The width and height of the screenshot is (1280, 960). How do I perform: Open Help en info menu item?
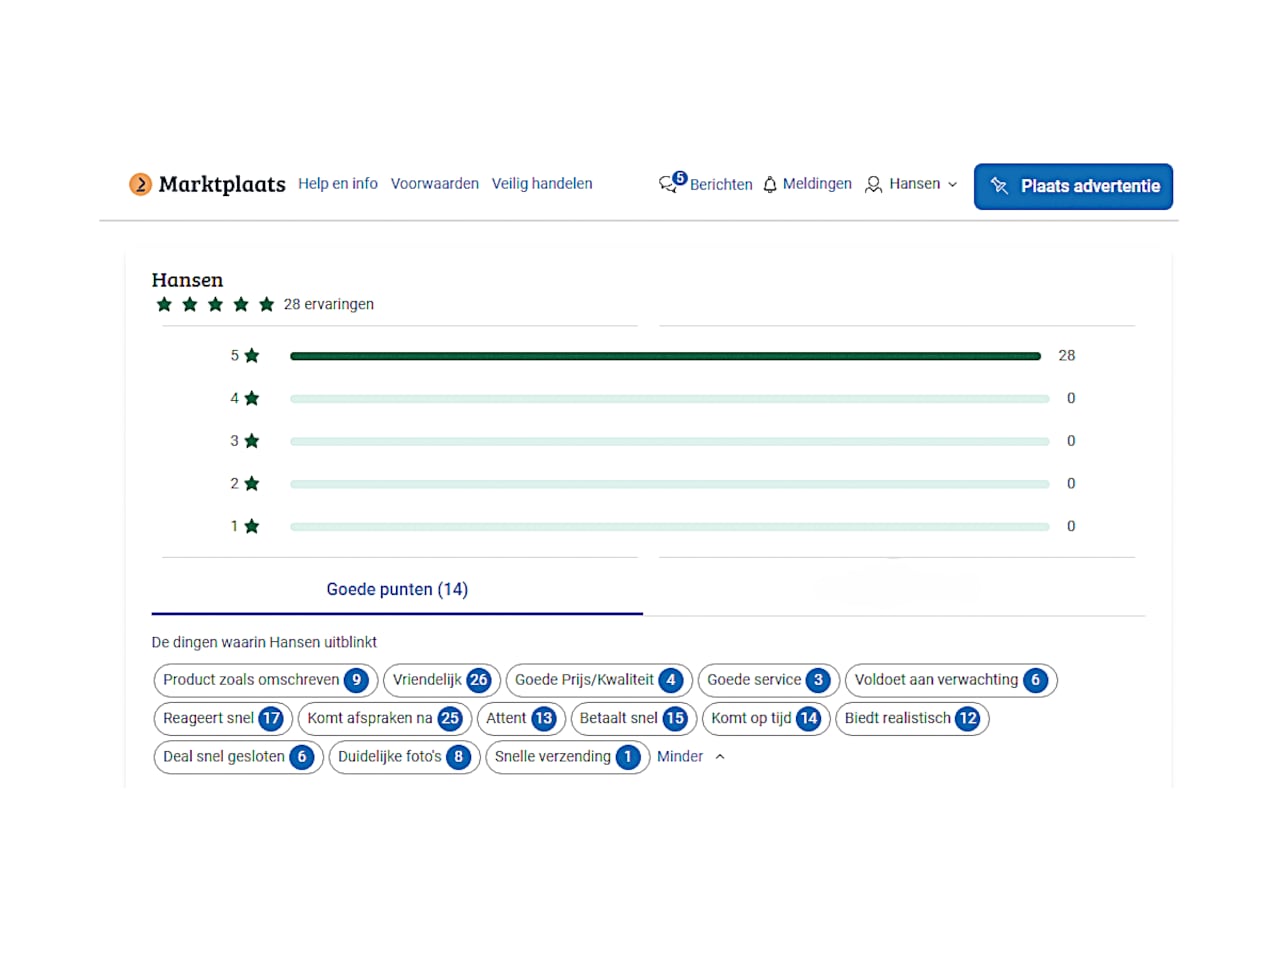(x=338, y=184)
